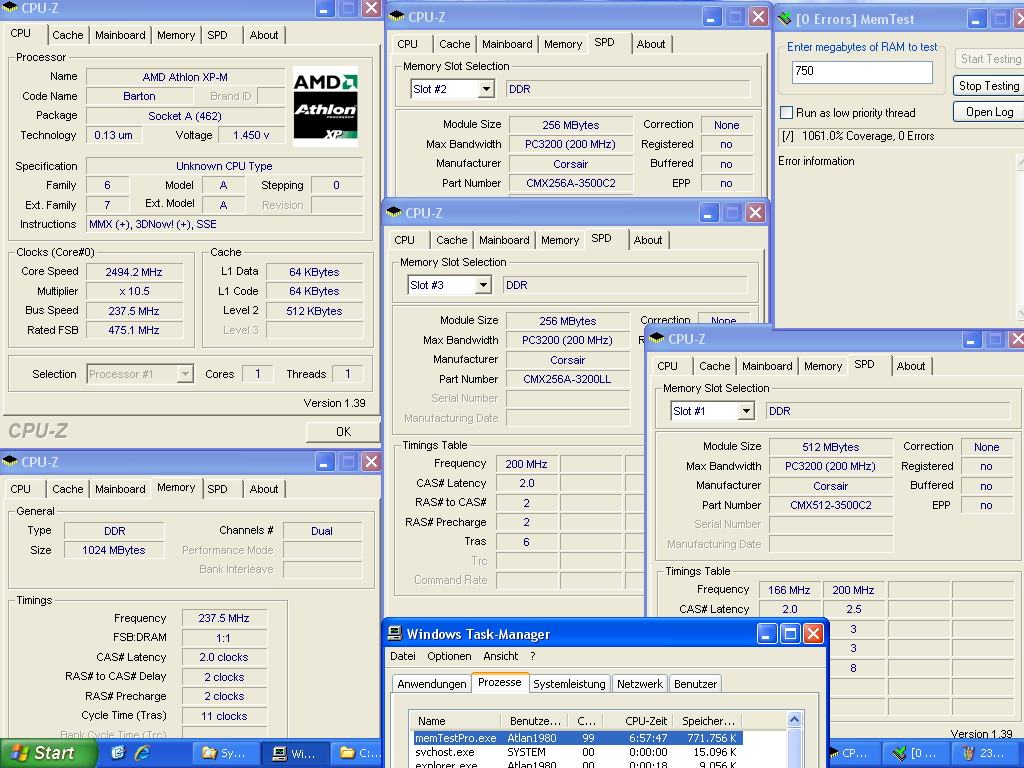Viewport: 1024px width, 768px height.
Task: Maximize the Windows Task-Manager window
Action: pyautogui.click(x=790, y=633)
